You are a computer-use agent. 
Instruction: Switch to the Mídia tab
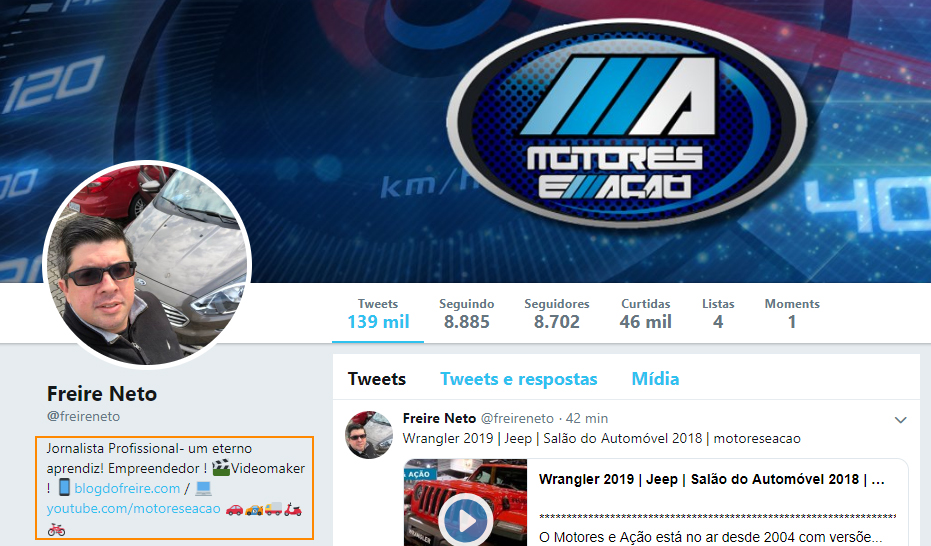tap(655, 379)
